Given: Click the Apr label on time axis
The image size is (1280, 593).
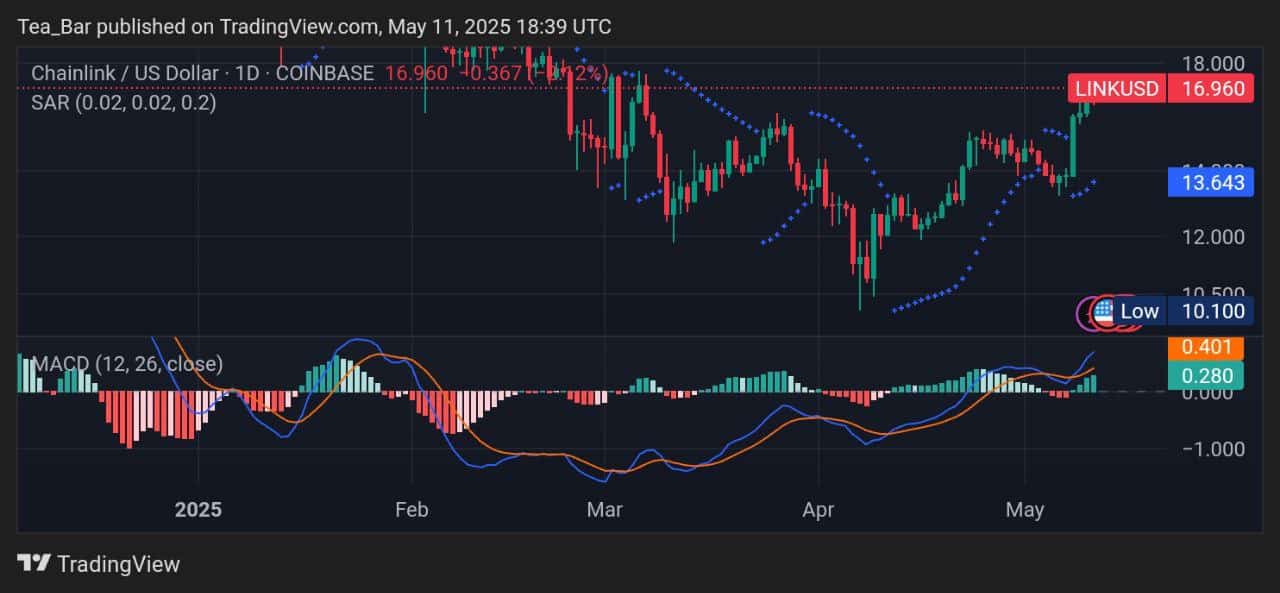Looking at the screenshot, I should tap(818, 510).
